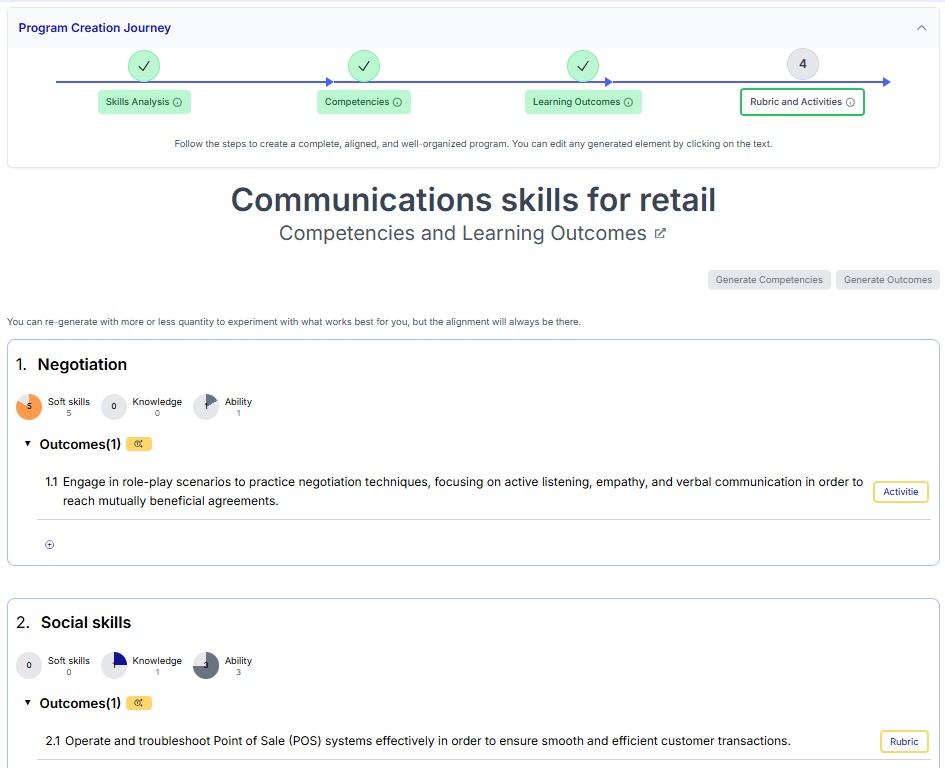Click the Competencies step checkmark circle
945x768 pixels.
click(x=364, y=64)
